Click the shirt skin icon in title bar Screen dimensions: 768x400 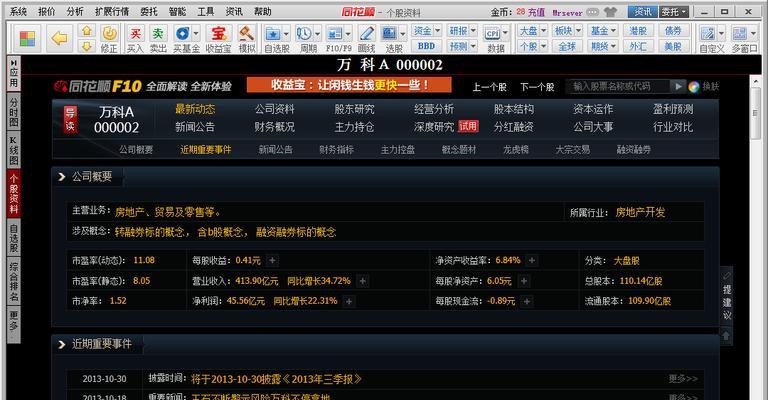tap(610, 12)
